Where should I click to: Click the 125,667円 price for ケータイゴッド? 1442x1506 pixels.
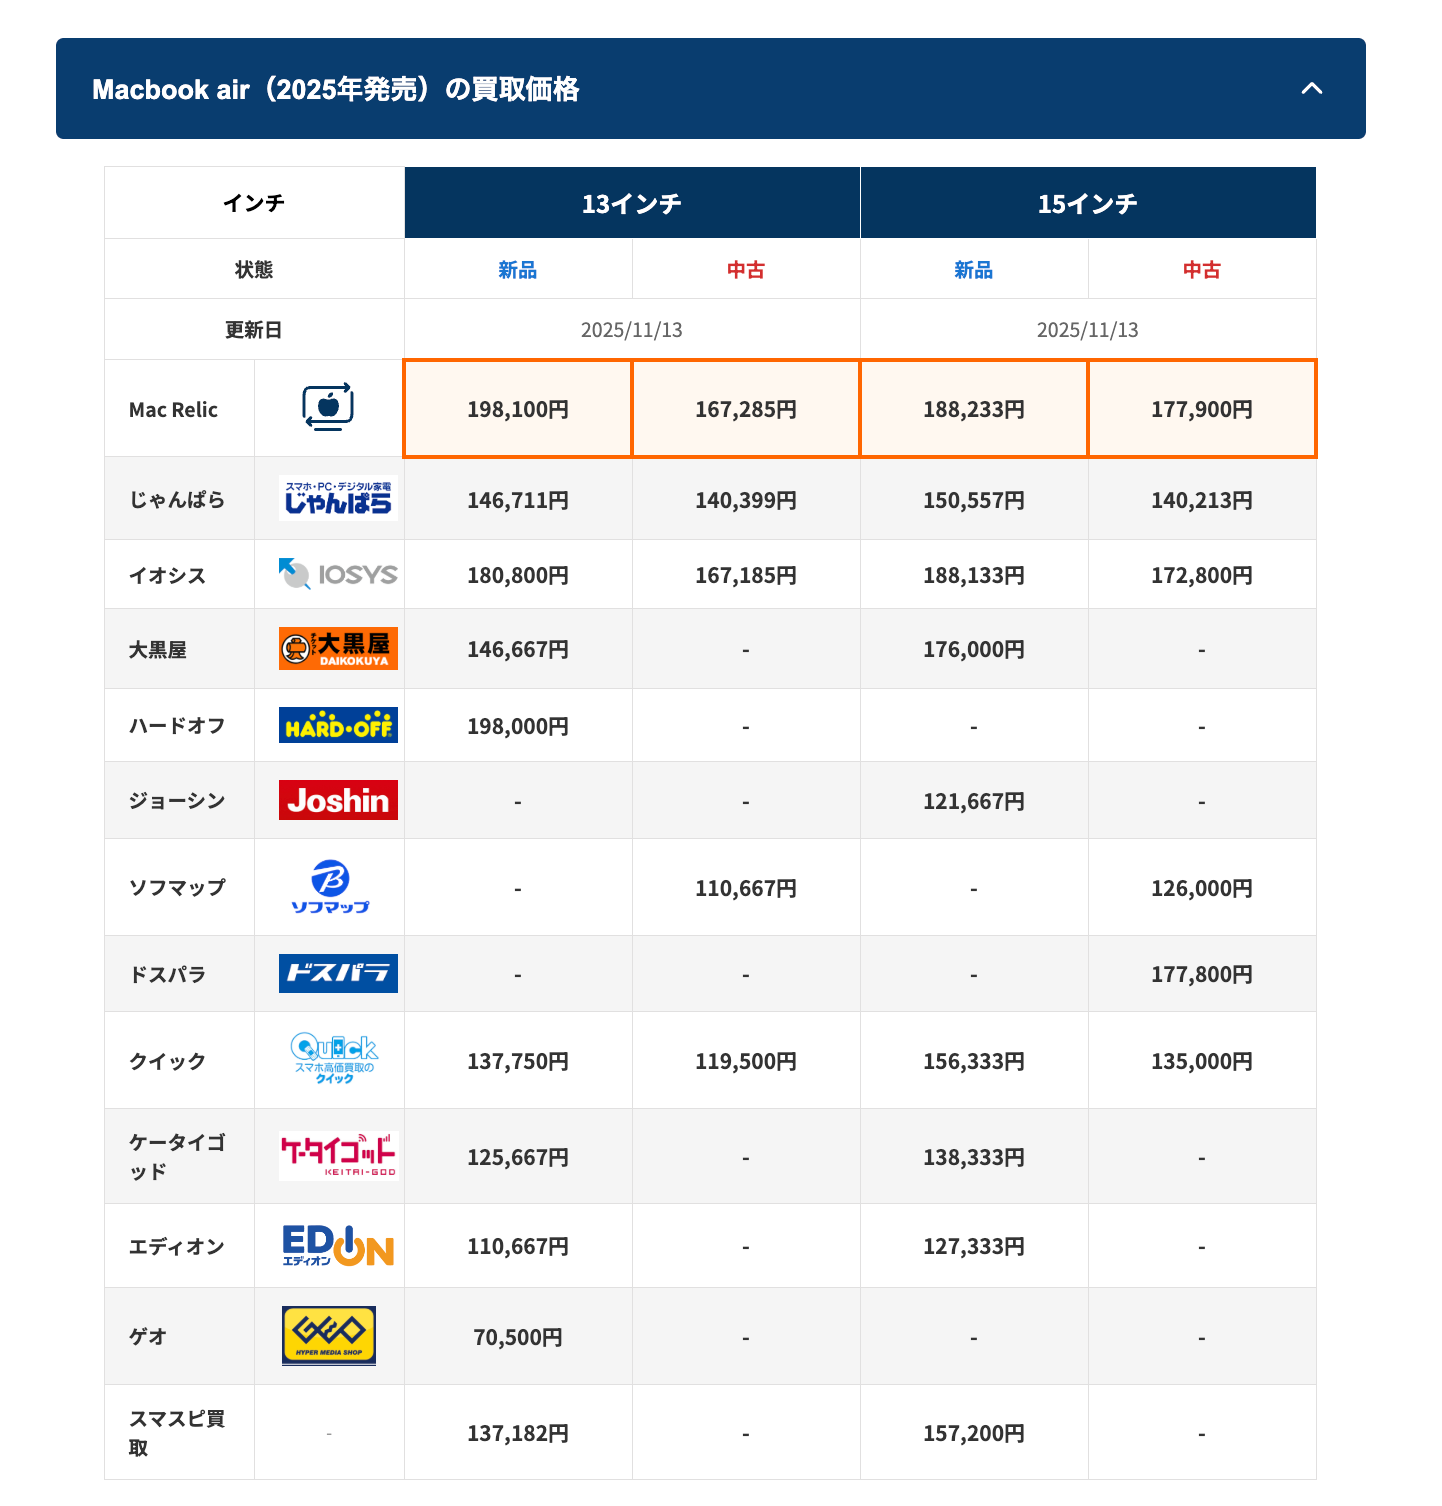pyautogui.click(x=518, y=1157)
